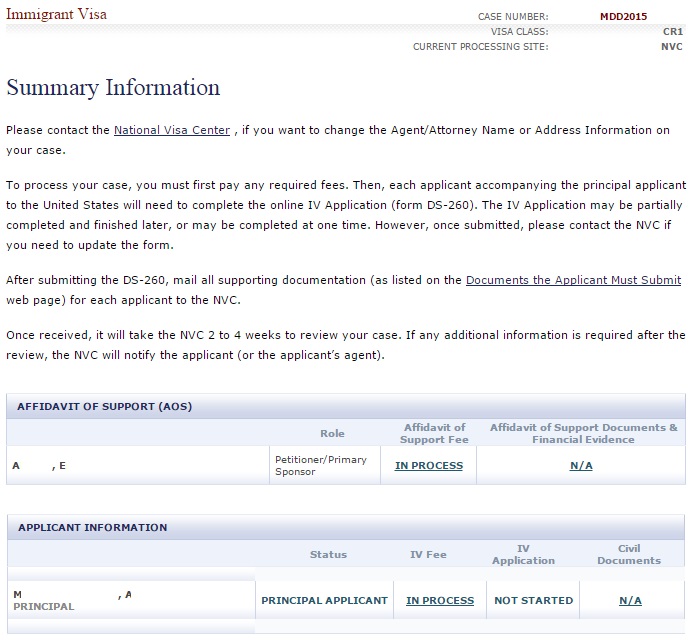This screenshot has width=694, height=643.
Task: Open Documents the Applicant Must Submit link
Action: click(573, 280)
